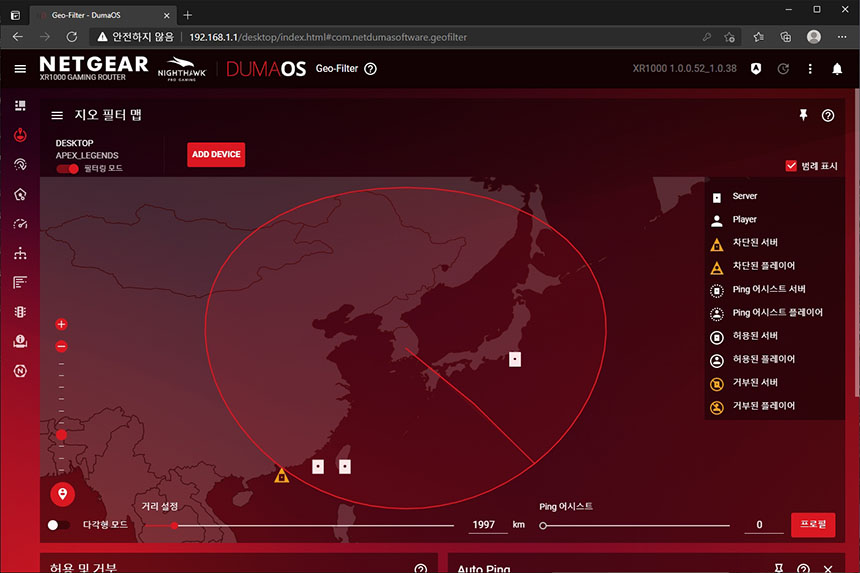860x573 pixels.
Task: Open the traffic controller icon in sidebar
Action: pyautogui.click(x=20, y=312)
